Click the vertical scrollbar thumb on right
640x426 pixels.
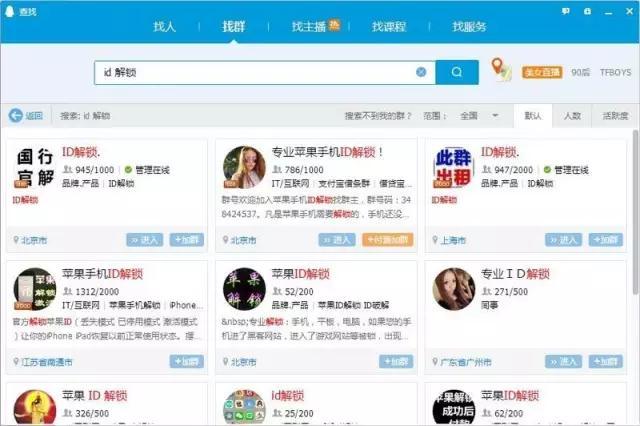coord(635,212)
